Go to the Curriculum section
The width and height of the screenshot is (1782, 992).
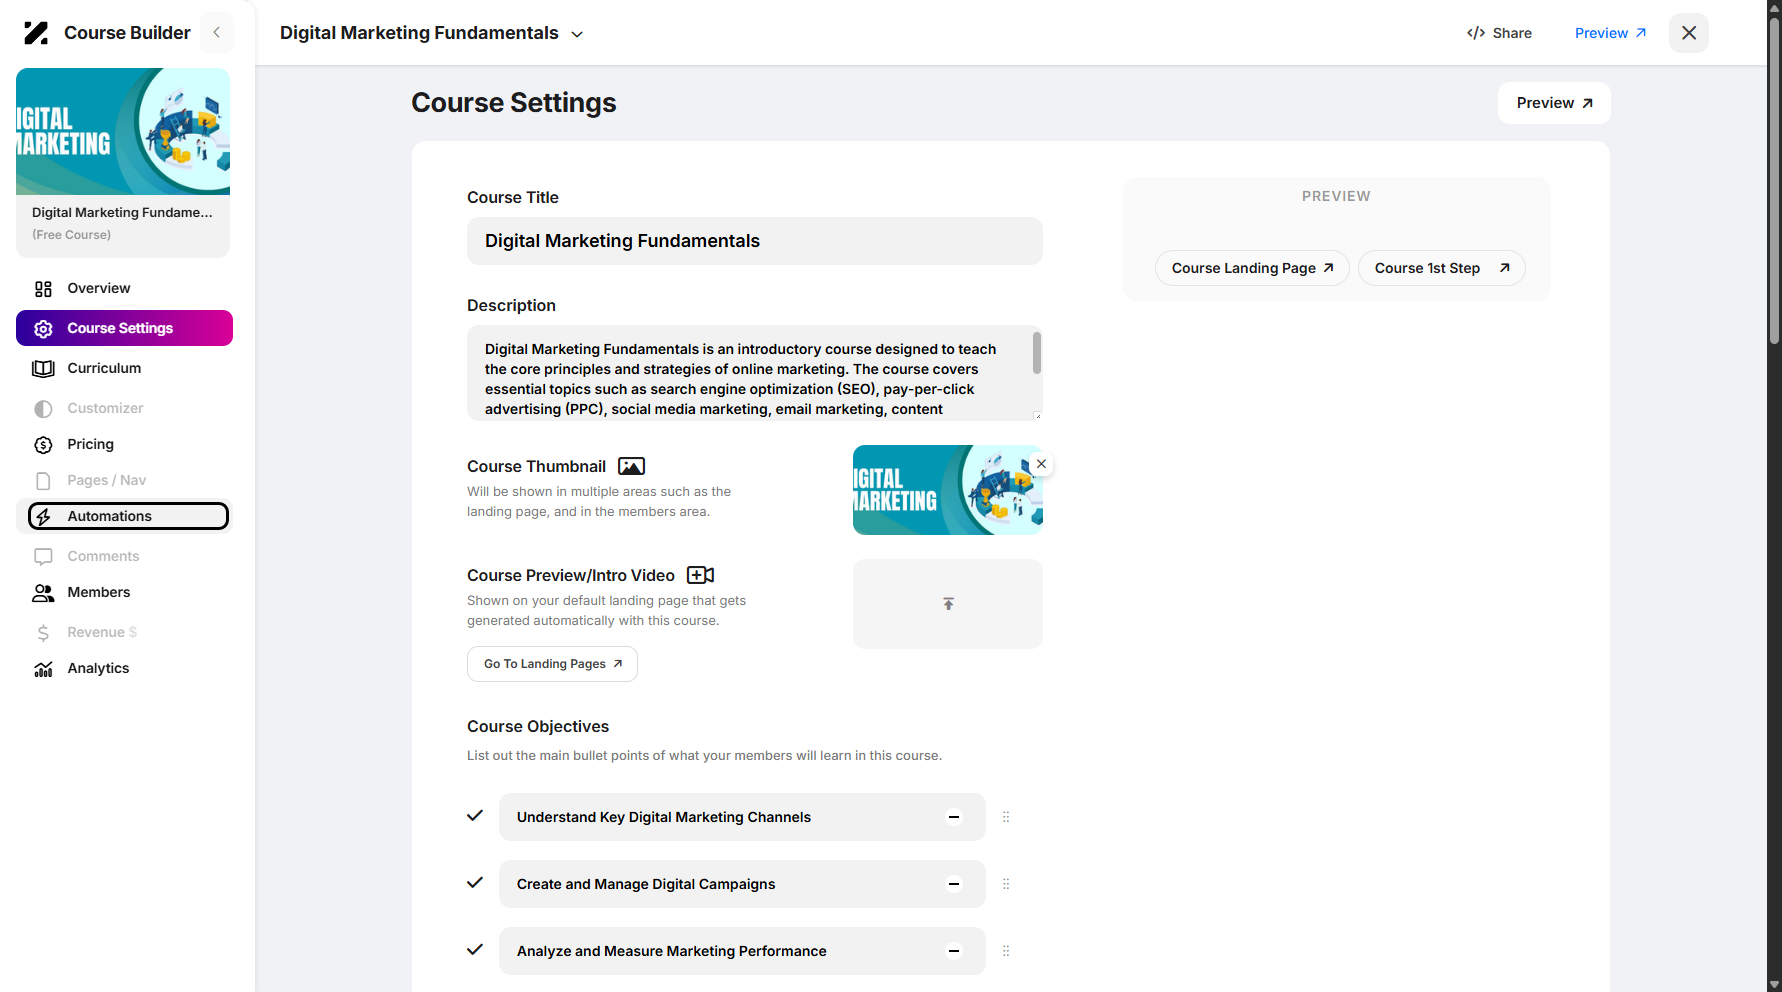pos(124,368)
